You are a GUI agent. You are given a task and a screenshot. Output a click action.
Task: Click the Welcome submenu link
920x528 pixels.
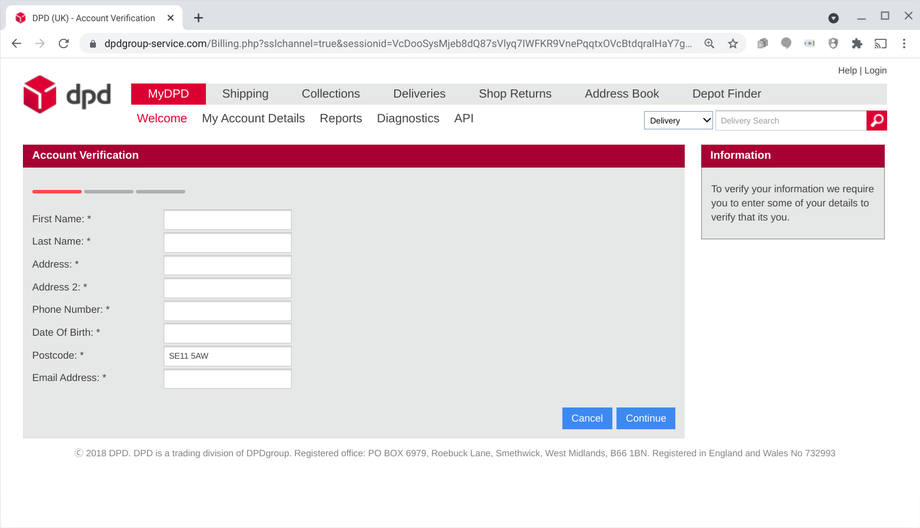[162, 119]
